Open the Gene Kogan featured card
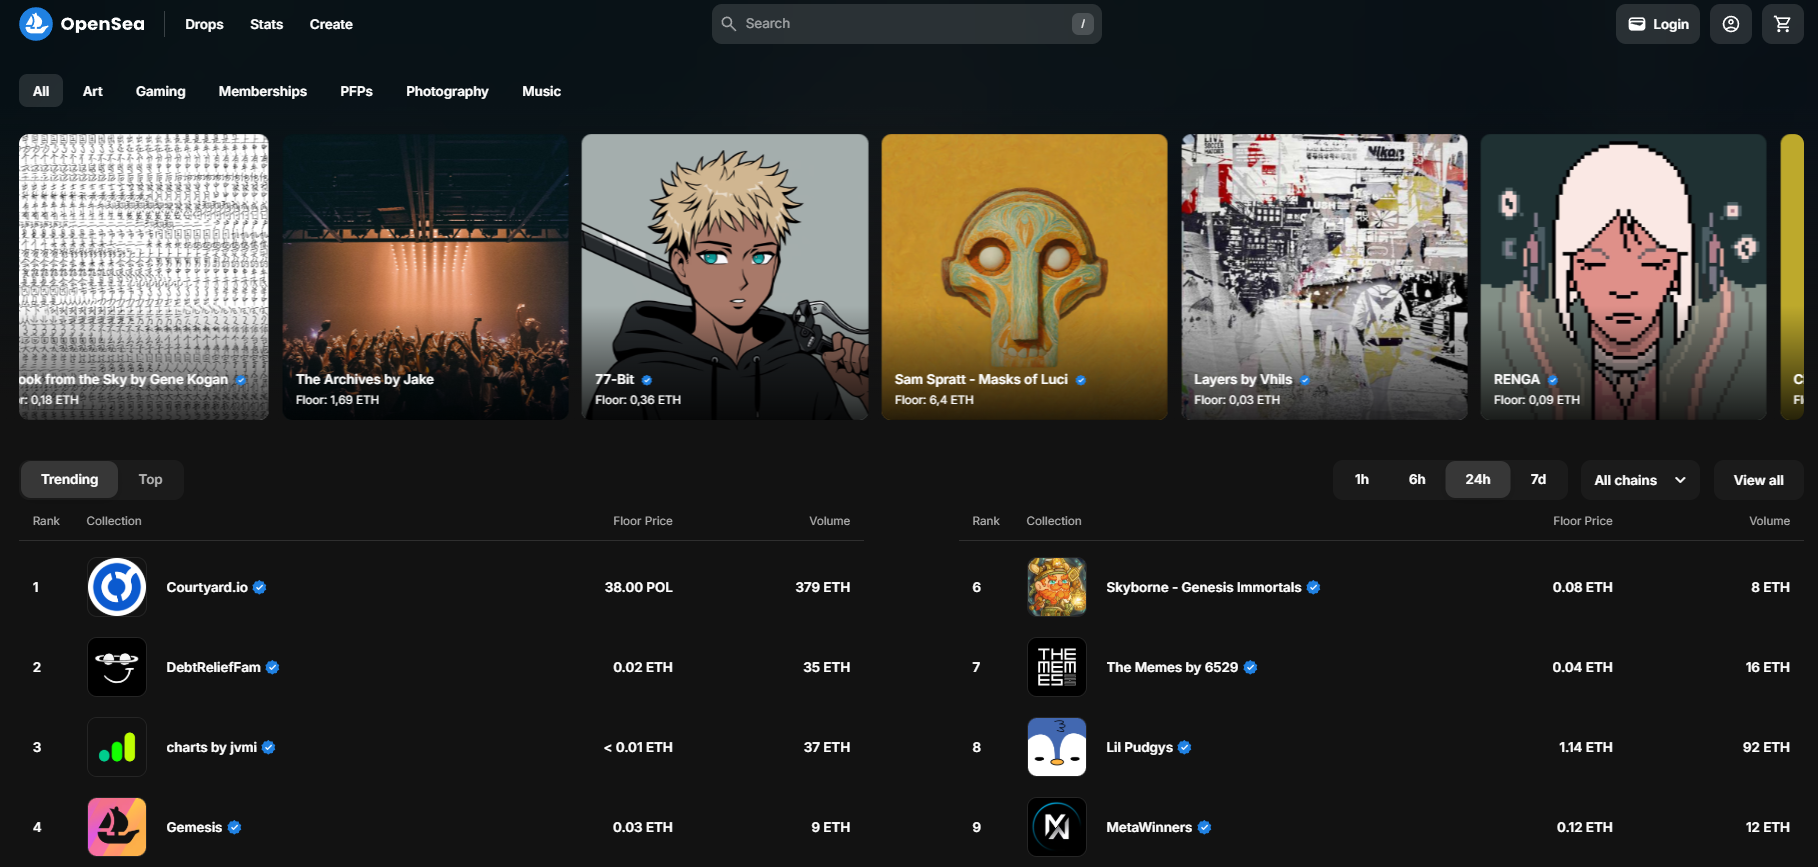Viewport: 1818px width, 867px height. 144,277
